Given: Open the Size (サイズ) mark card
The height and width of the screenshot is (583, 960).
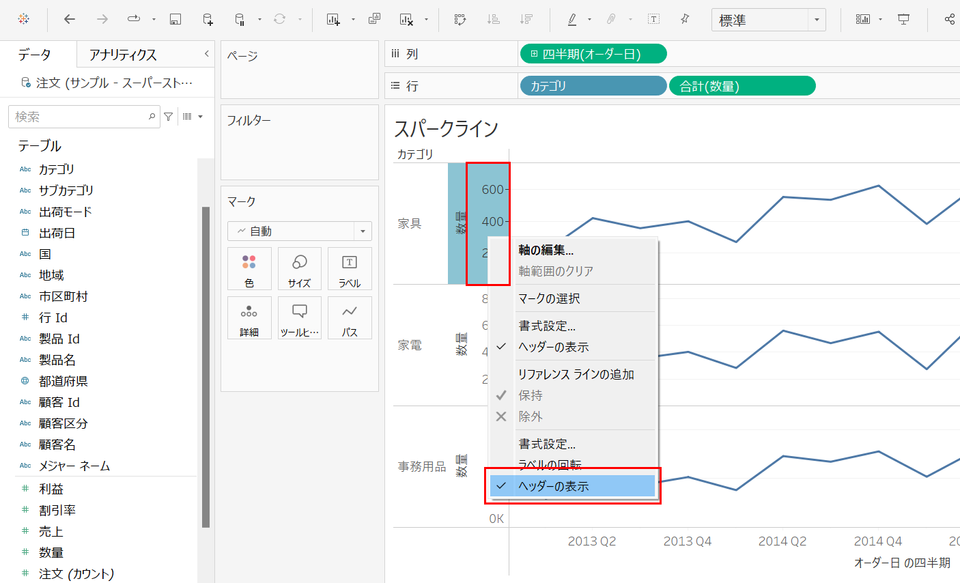Looking at the screenshot, I should (x=299, y=268).
